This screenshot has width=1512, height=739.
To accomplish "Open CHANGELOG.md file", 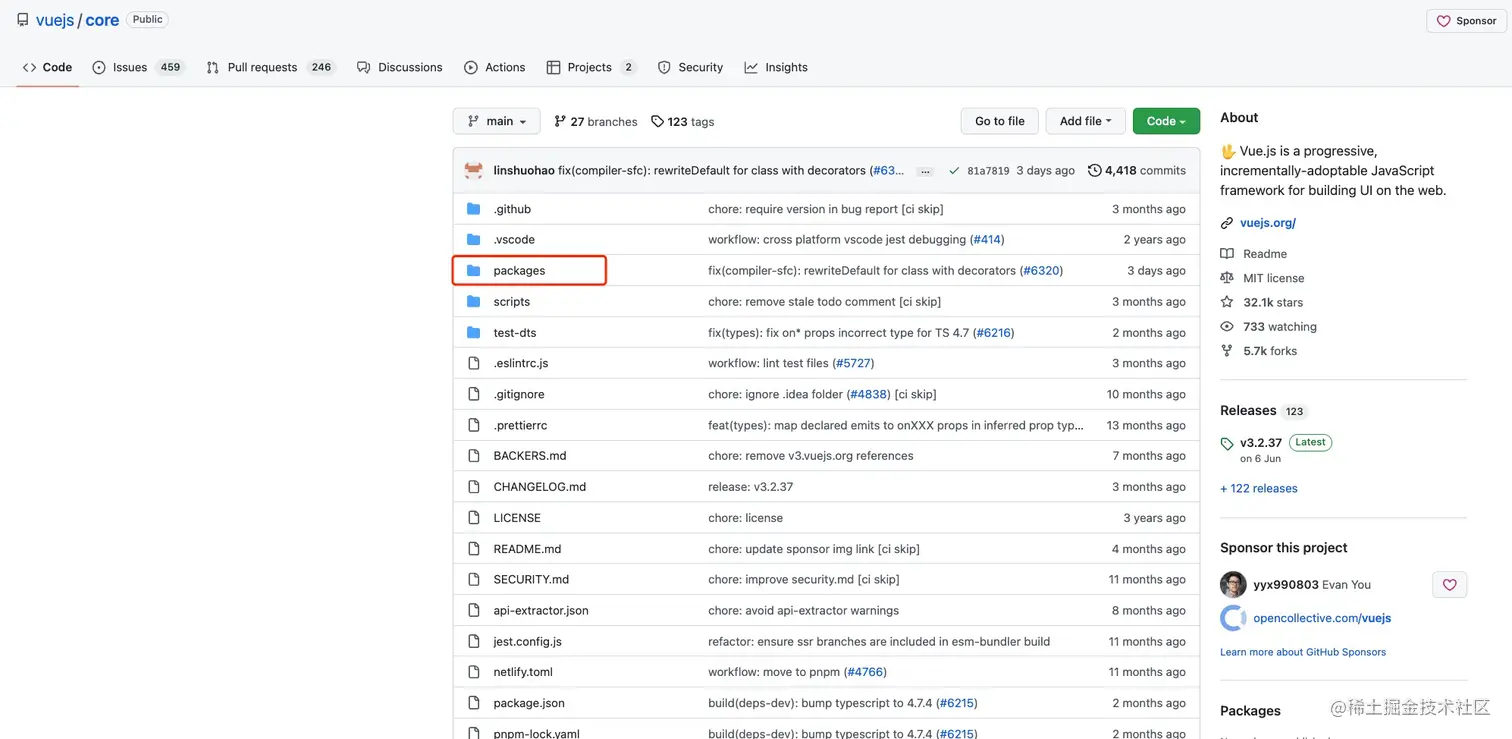I will (540, 487).
